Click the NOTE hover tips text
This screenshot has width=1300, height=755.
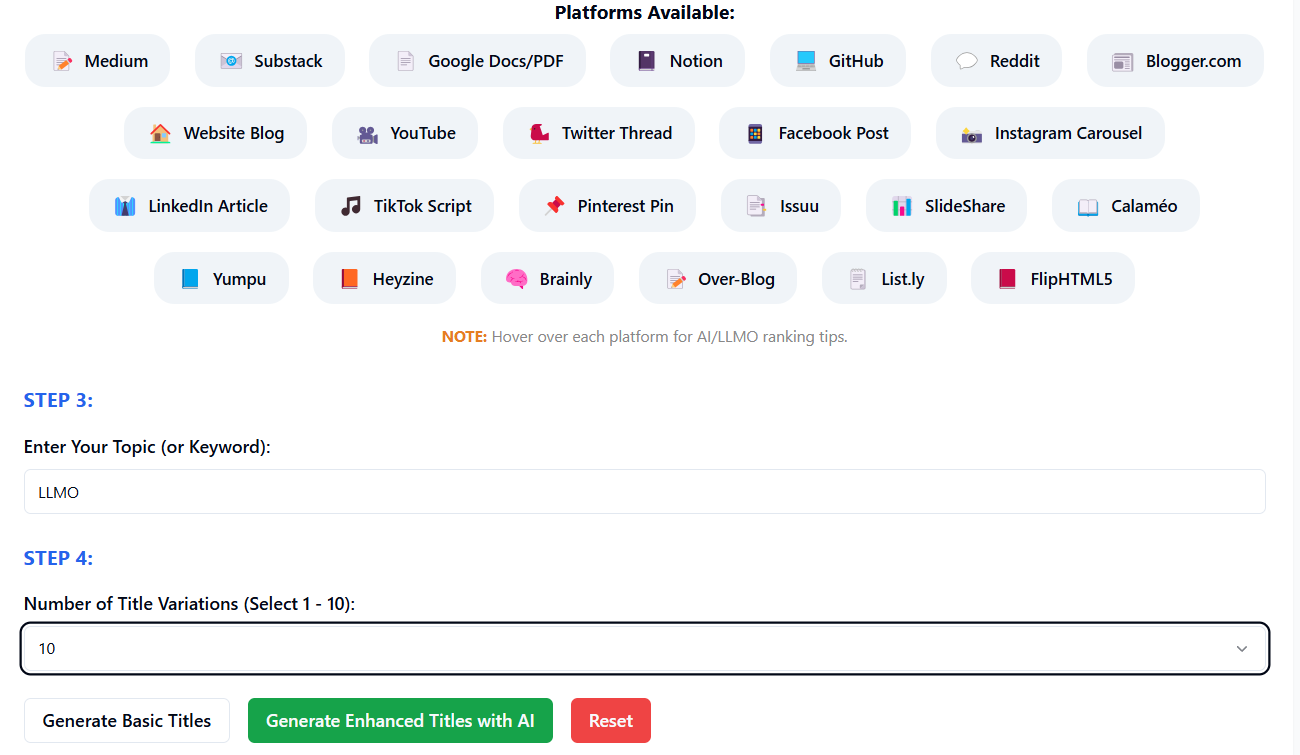tap(645, 337)
